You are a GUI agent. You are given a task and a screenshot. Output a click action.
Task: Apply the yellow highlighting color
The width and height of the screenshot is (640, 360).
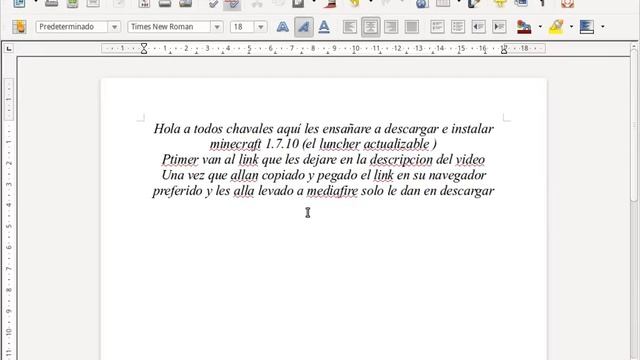[556, 27]
